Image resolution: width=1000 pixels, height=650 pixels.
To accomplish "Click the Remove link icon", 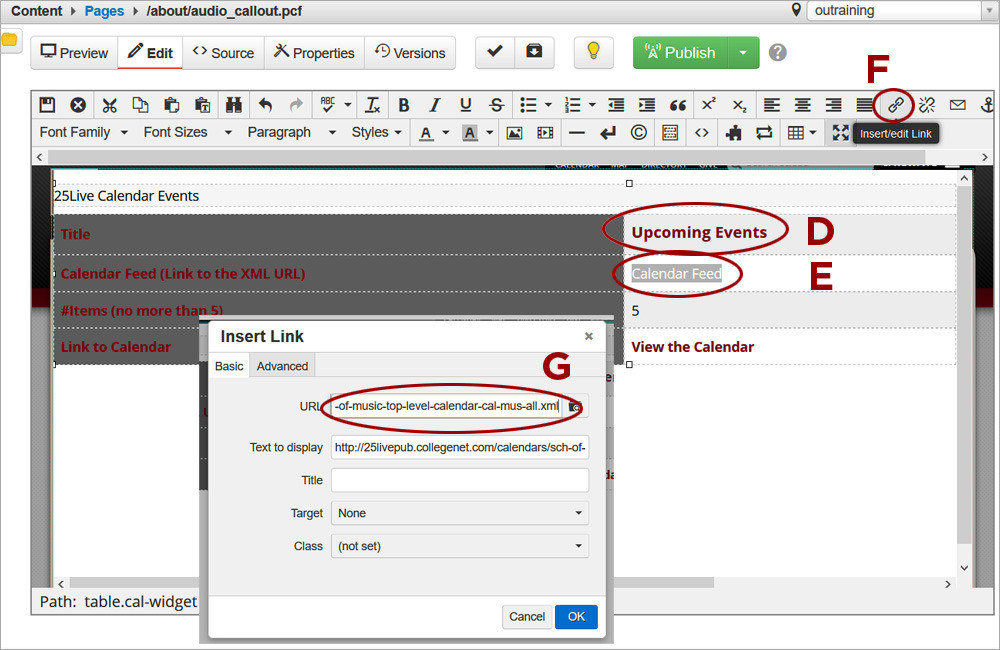I will pyautogui.click(x=927, y=105).
